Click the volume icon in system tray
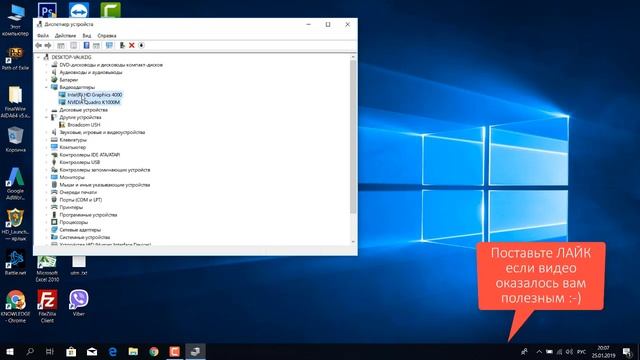640x360 pixels. [569, 351]
